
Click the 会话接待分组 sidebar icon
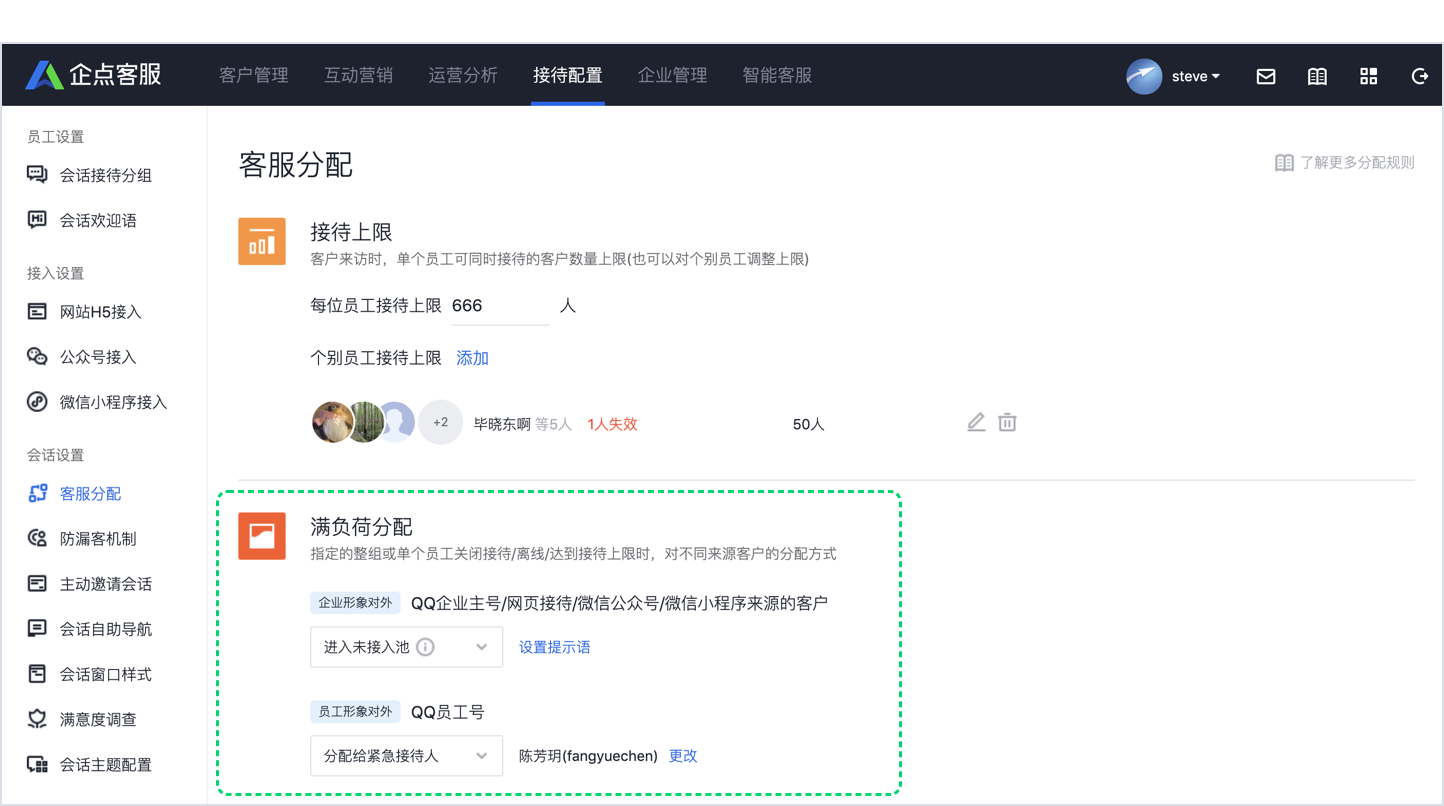(x=37, y=175)
